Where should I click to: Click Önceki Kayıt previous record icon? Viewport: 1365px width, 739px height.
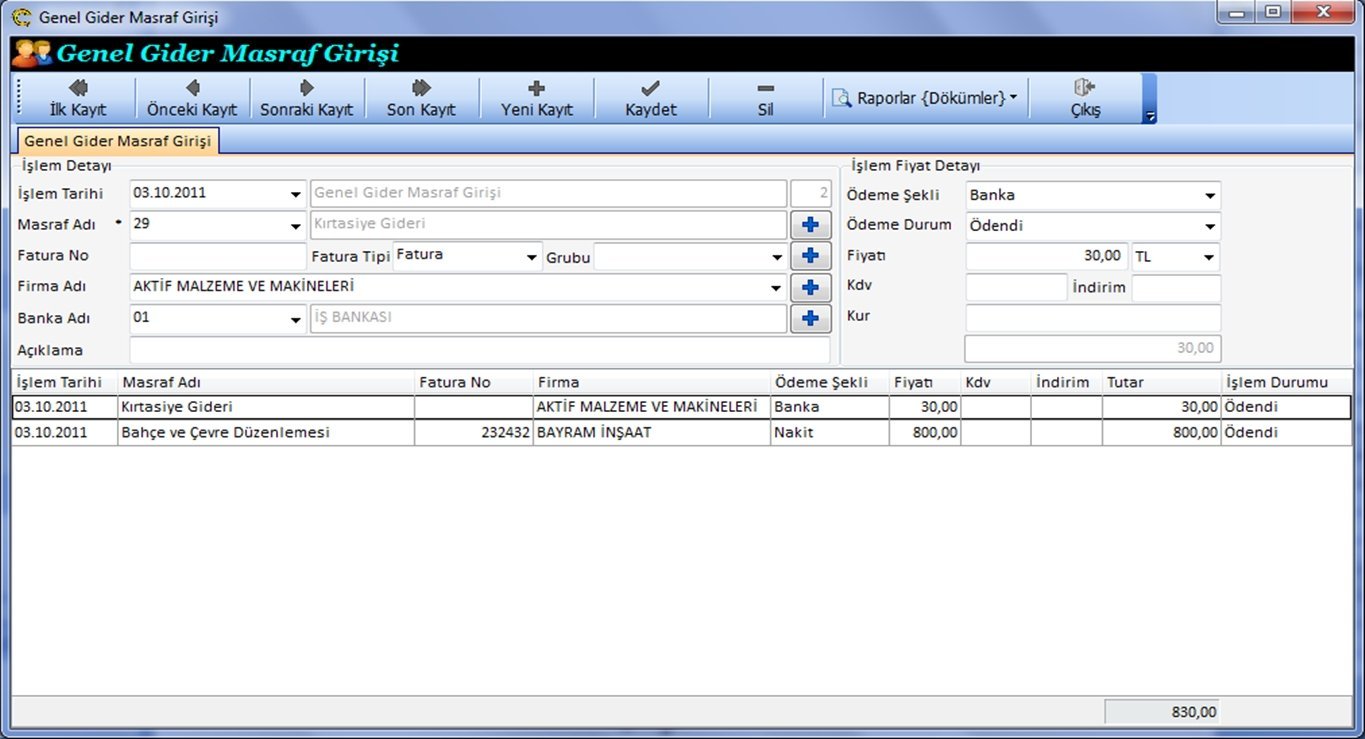click(192, 89)
